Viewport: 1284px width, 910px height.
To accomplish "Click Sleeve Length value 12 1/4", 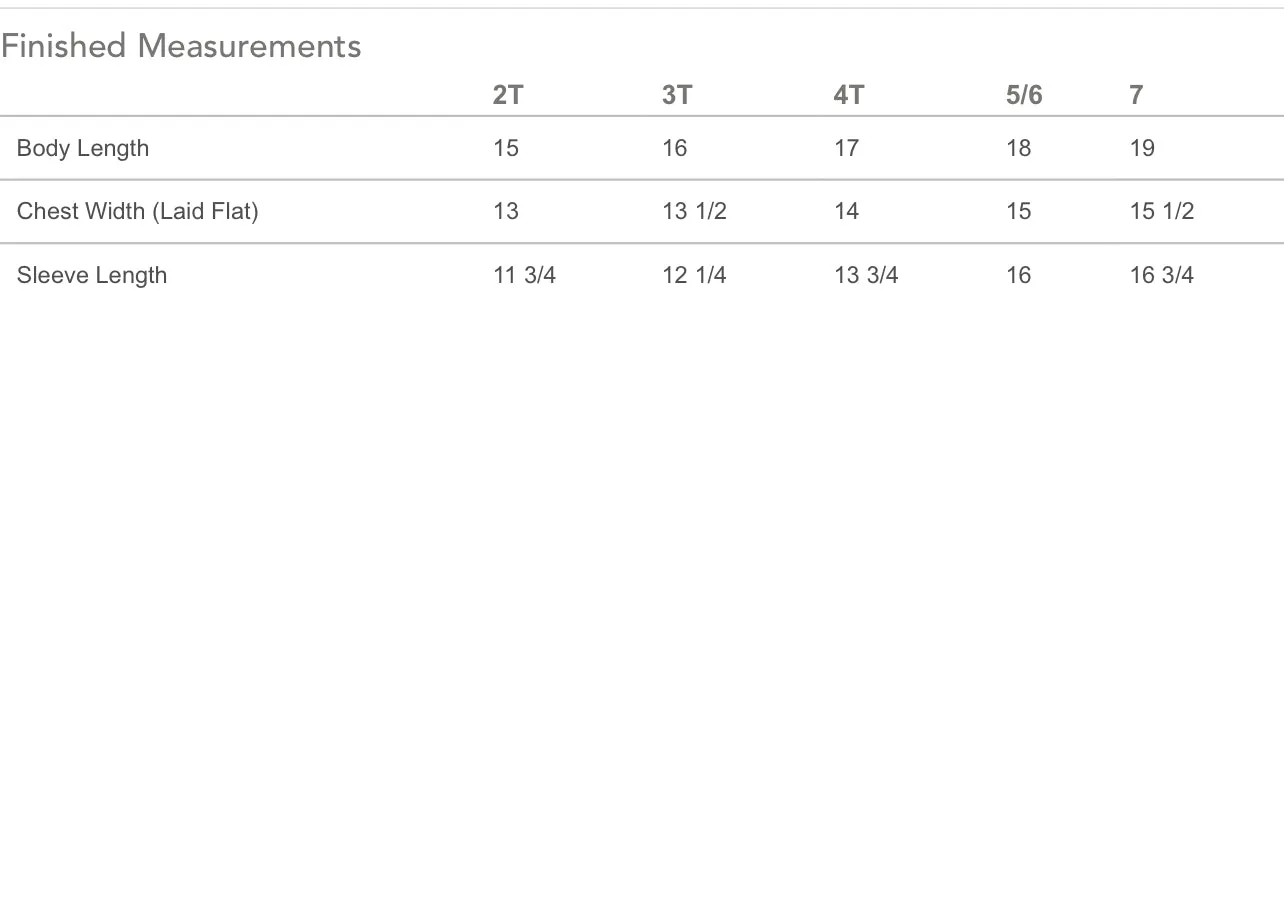I will click(x=694, y=275).
